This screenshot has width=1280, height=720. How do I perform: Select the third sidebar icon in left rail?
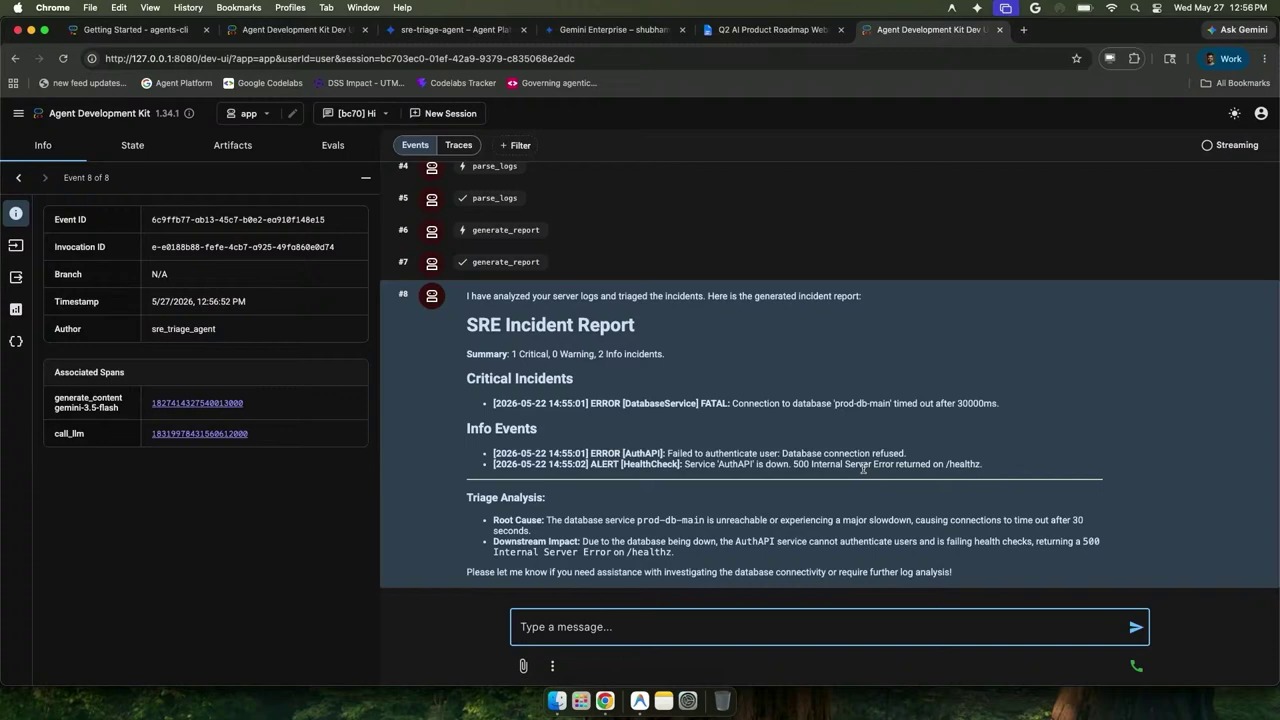16,277
